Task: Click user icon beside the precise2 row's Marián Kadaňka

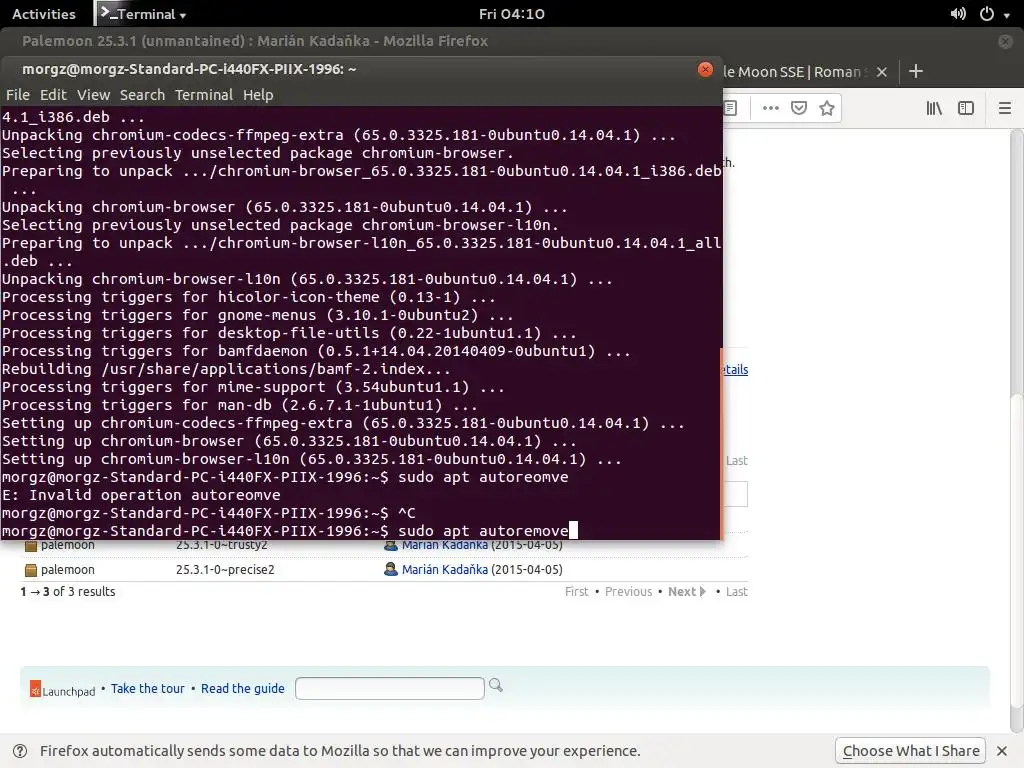Action: 391,569
